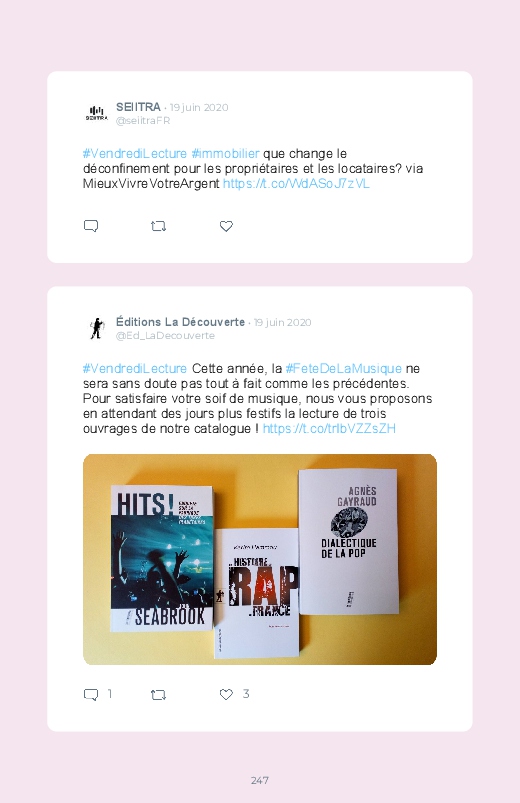Follow the t.co/trIbVZZsZH link
This screenshot has width=520, height=803.
pos(329,429)
